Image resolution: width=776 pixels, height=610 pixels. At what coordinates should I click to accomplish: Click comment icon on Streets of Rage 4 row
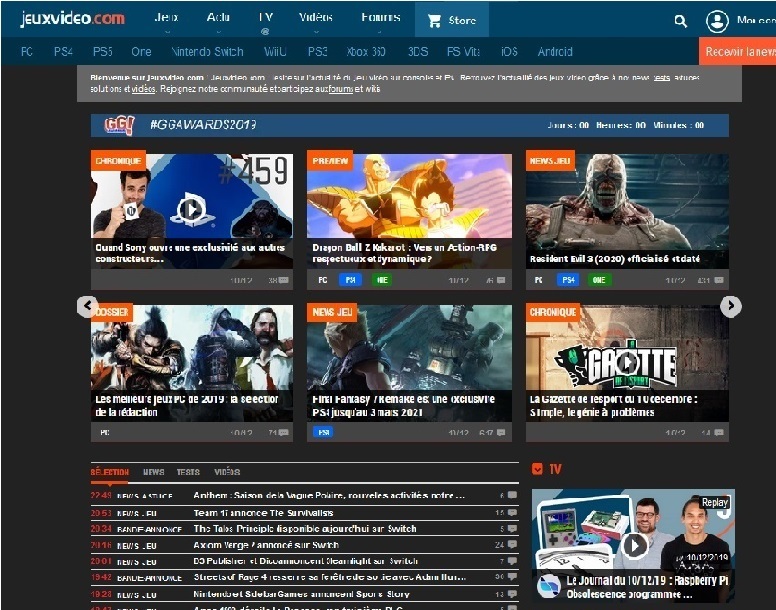tap(512, 576)
